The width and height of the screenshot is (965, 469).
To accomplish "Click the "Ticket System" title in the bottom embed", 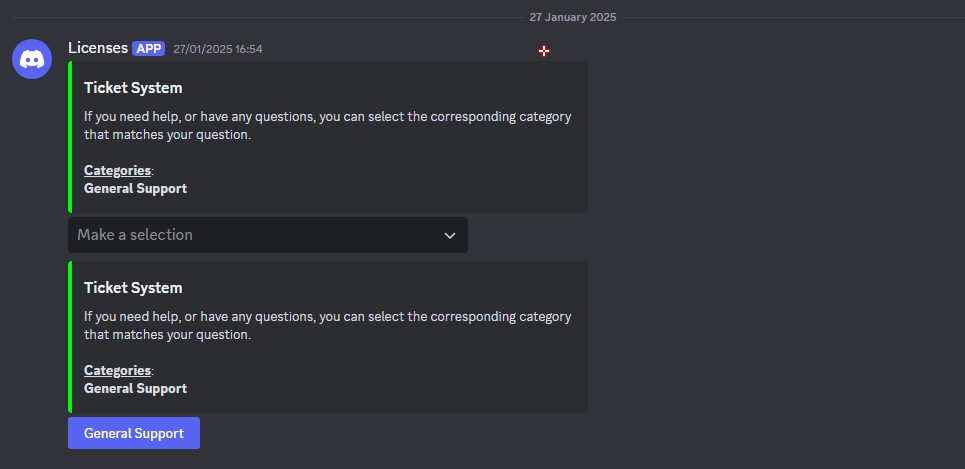I will tap(133, 288).
